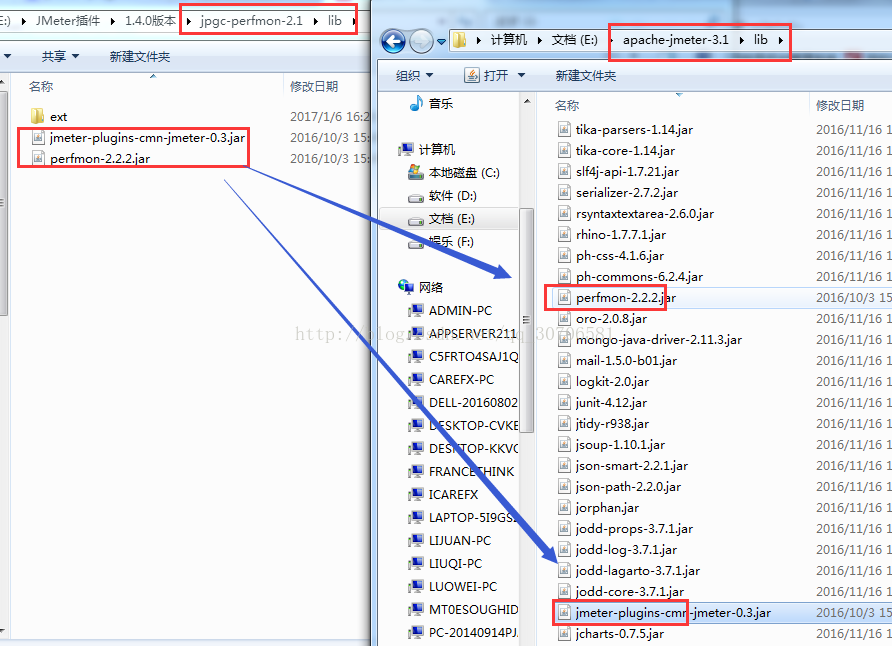Select 计算机 in the navigation pane

tap(427, 150)
